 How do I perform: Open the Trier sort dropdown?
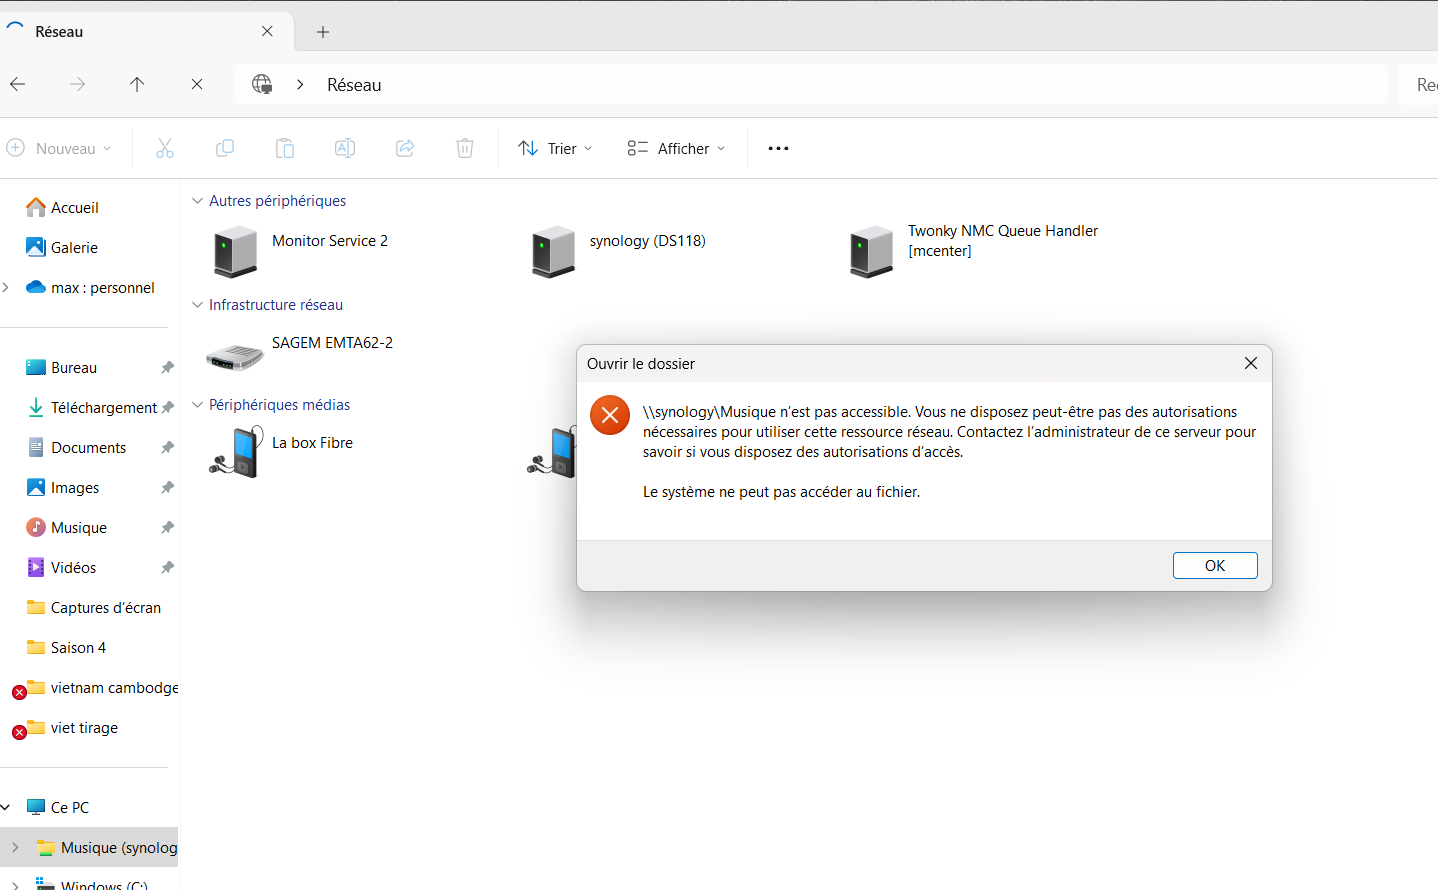pos(555,149)
